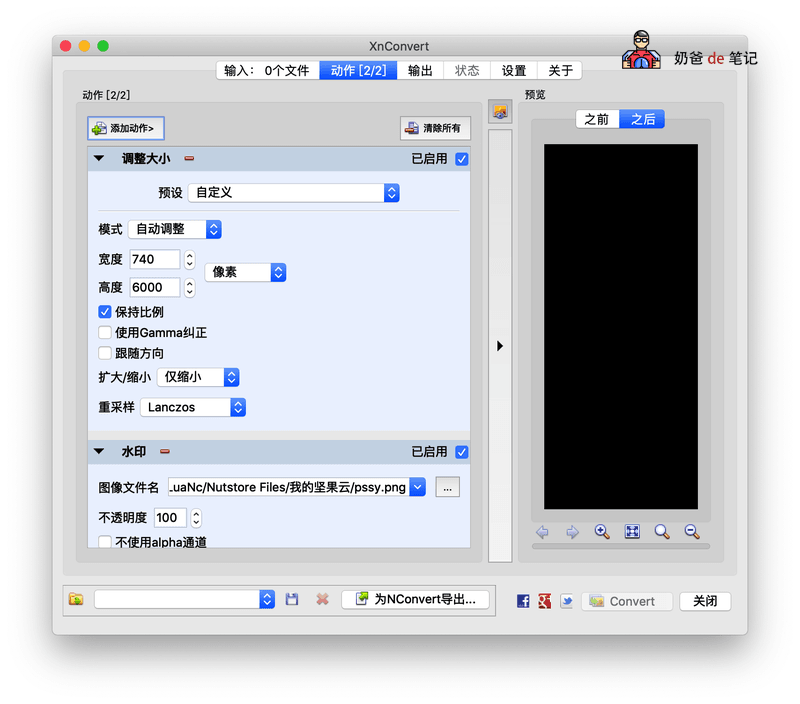This screenshot has width=800, height=704.
Task: Collapse the 调整大小 section triangle
Action: point(99,159)
